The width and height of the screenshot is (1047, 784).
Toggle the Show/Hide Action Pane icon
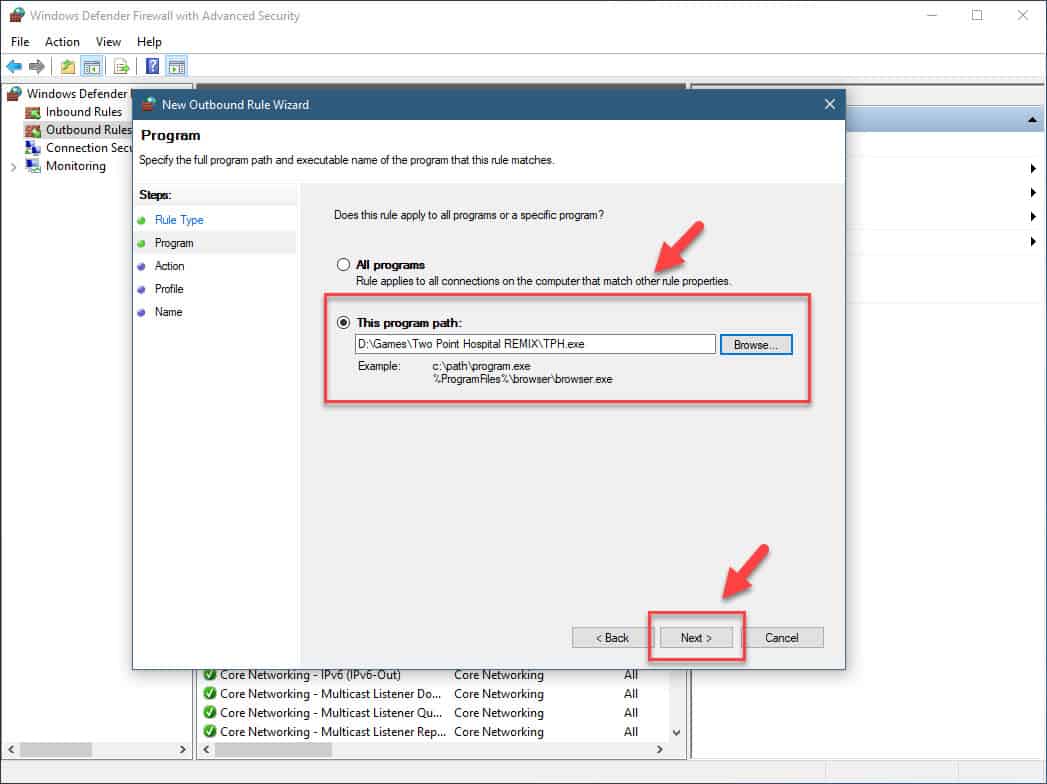pyautogui.click(x=177, y=66)
